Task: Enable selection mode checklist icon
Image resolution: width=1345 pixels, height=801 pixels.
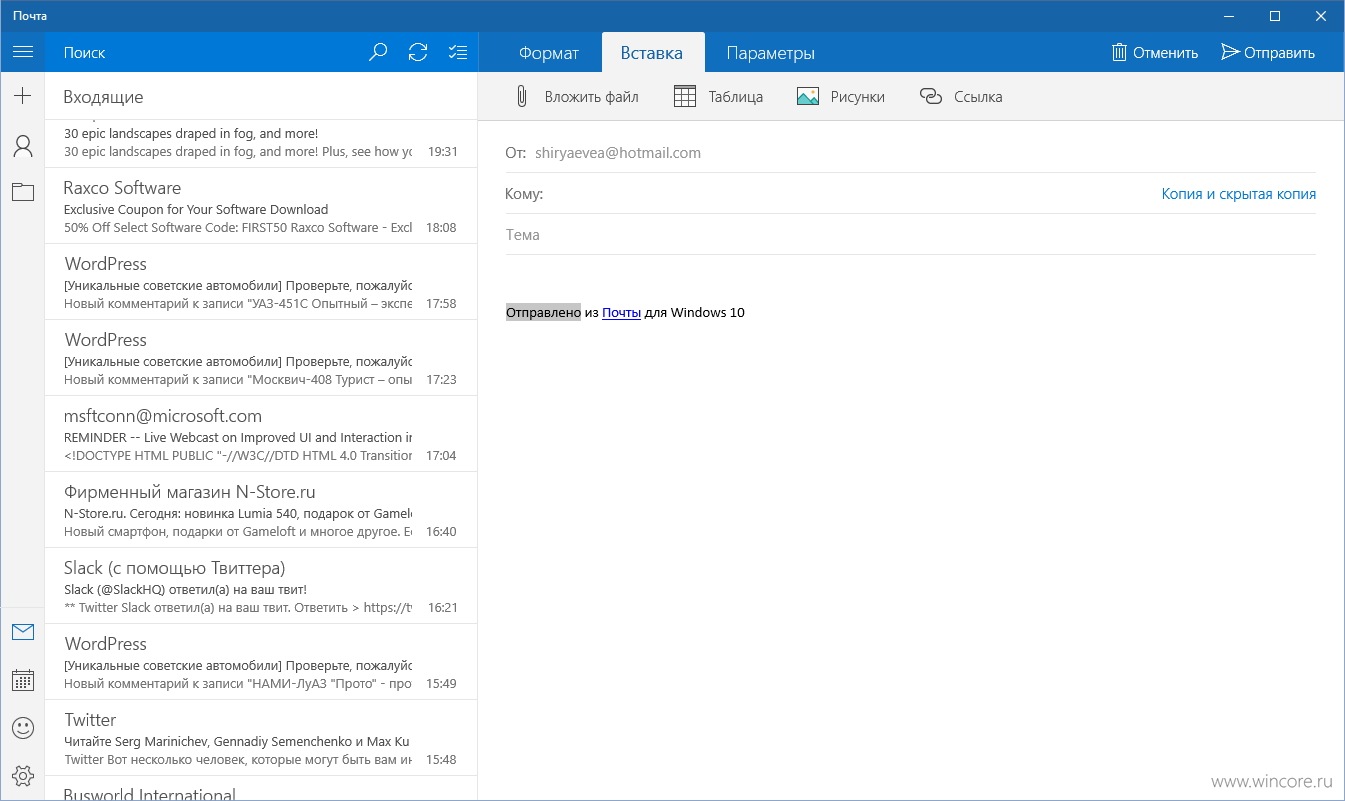Action: click(x=458, y=52)
